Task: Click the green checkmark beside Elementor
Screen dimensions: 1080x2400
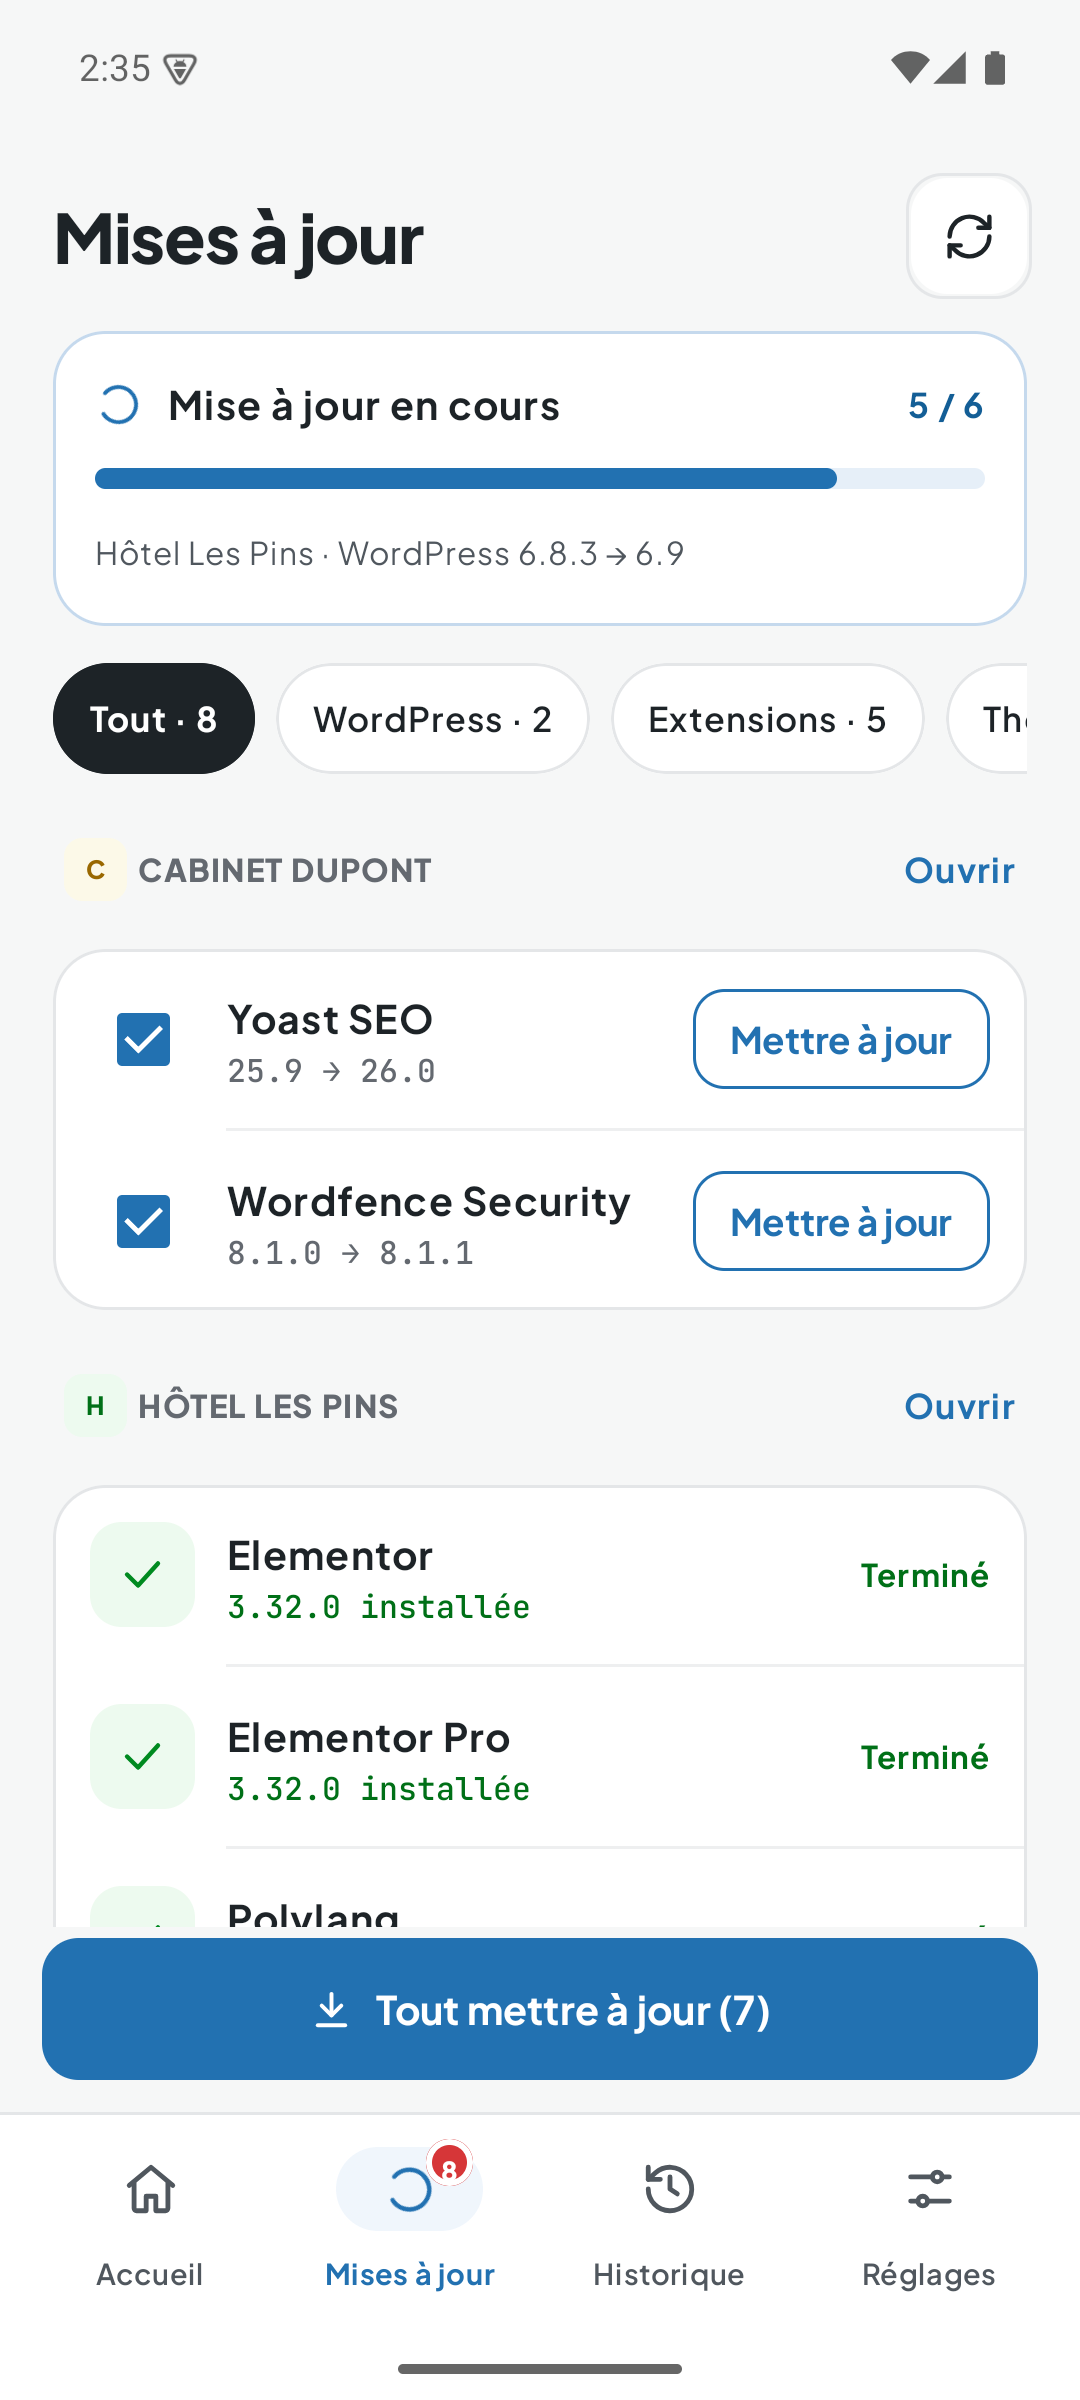Action: [143, 1575]
